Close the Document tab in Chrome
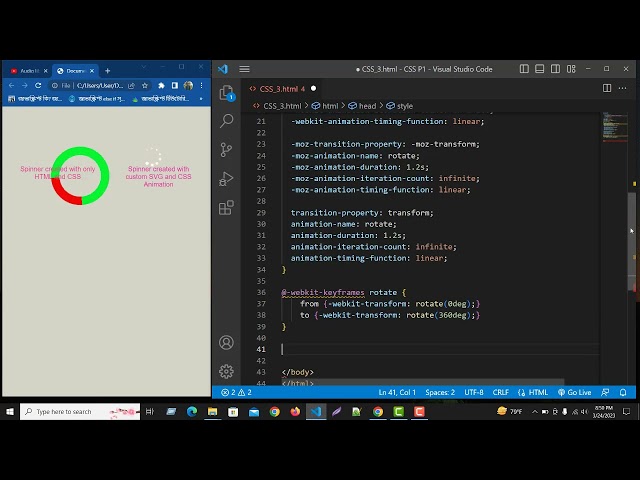Screen dimensions: 640x480 pyautogui.click(x=92, y=71)
